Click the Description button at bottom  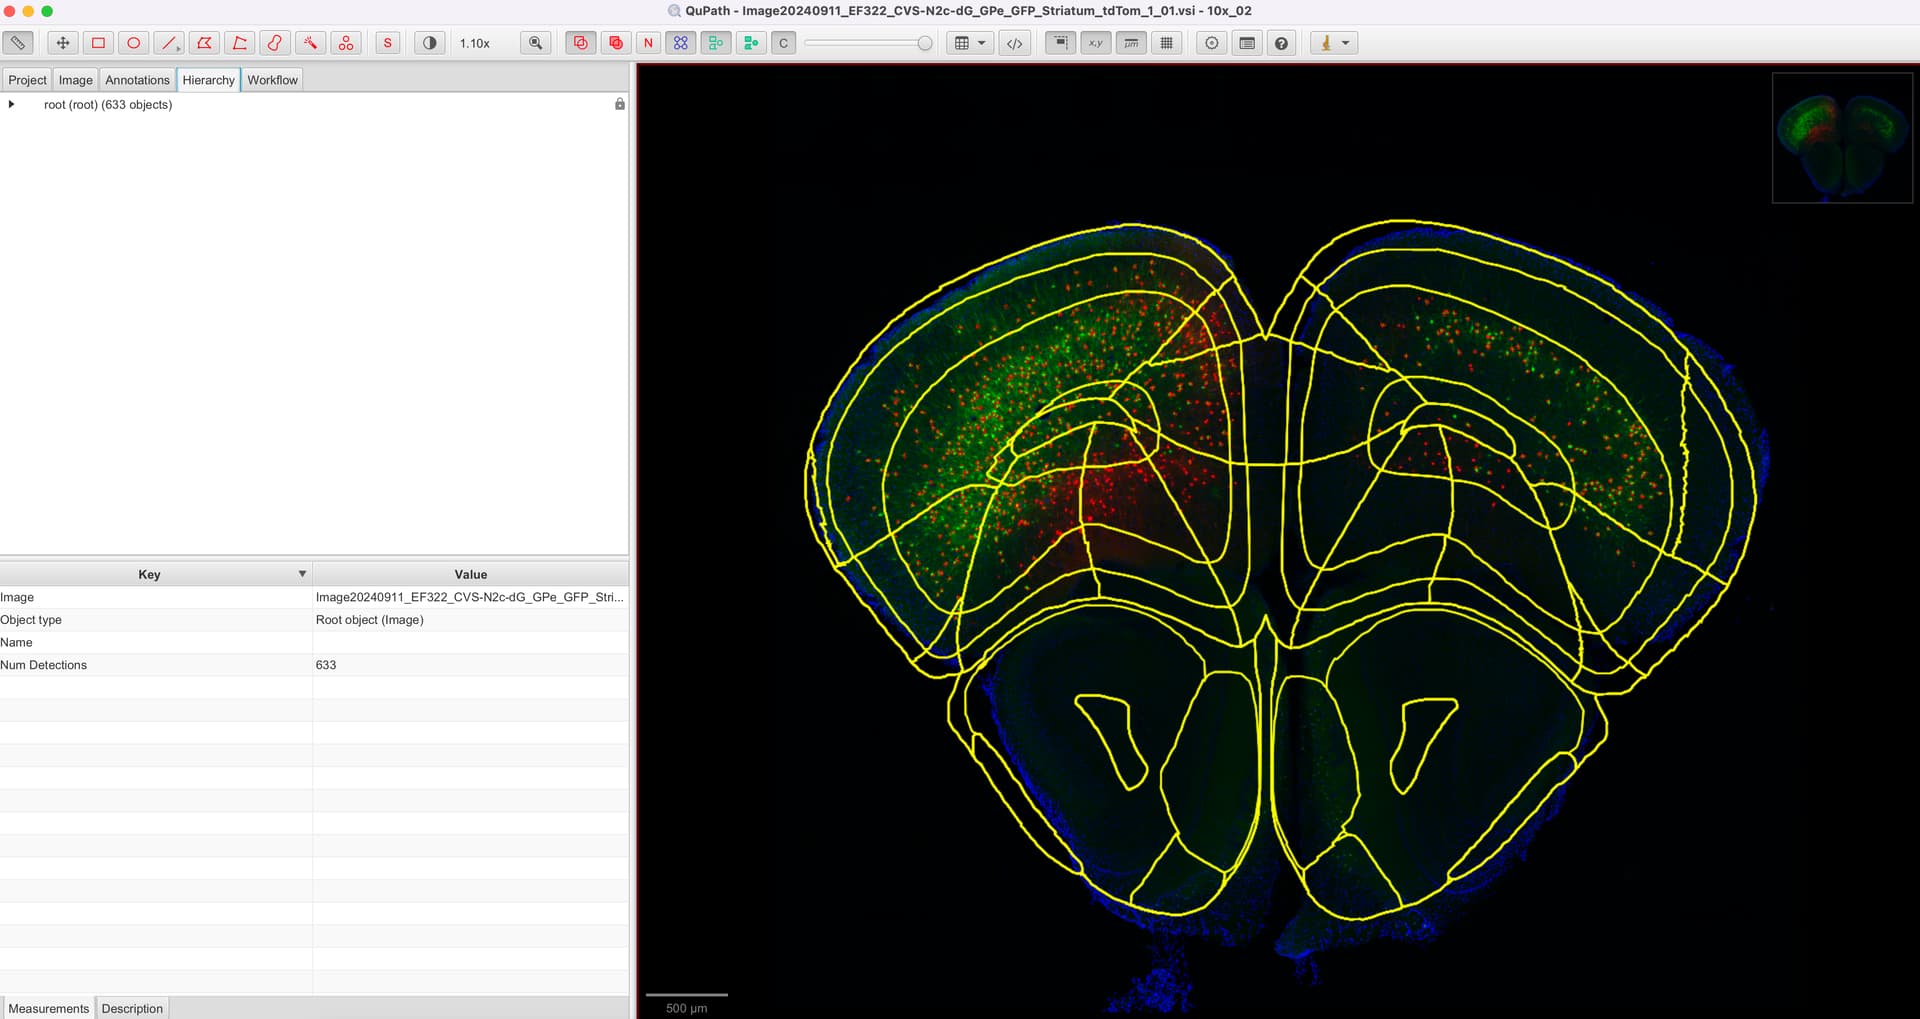point(131,1008)
